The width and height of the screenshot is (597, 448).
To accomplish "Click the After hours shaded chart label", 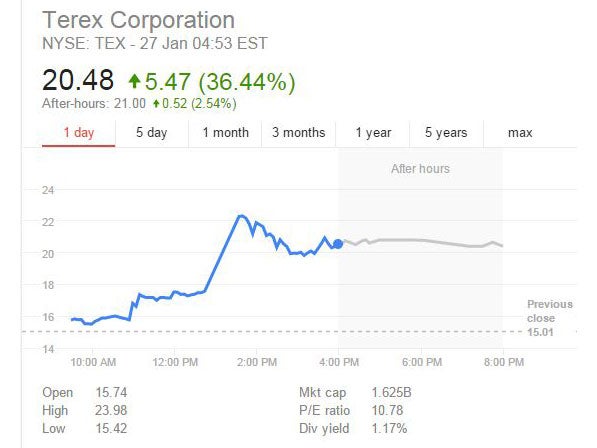I will (x=420, y=169).
